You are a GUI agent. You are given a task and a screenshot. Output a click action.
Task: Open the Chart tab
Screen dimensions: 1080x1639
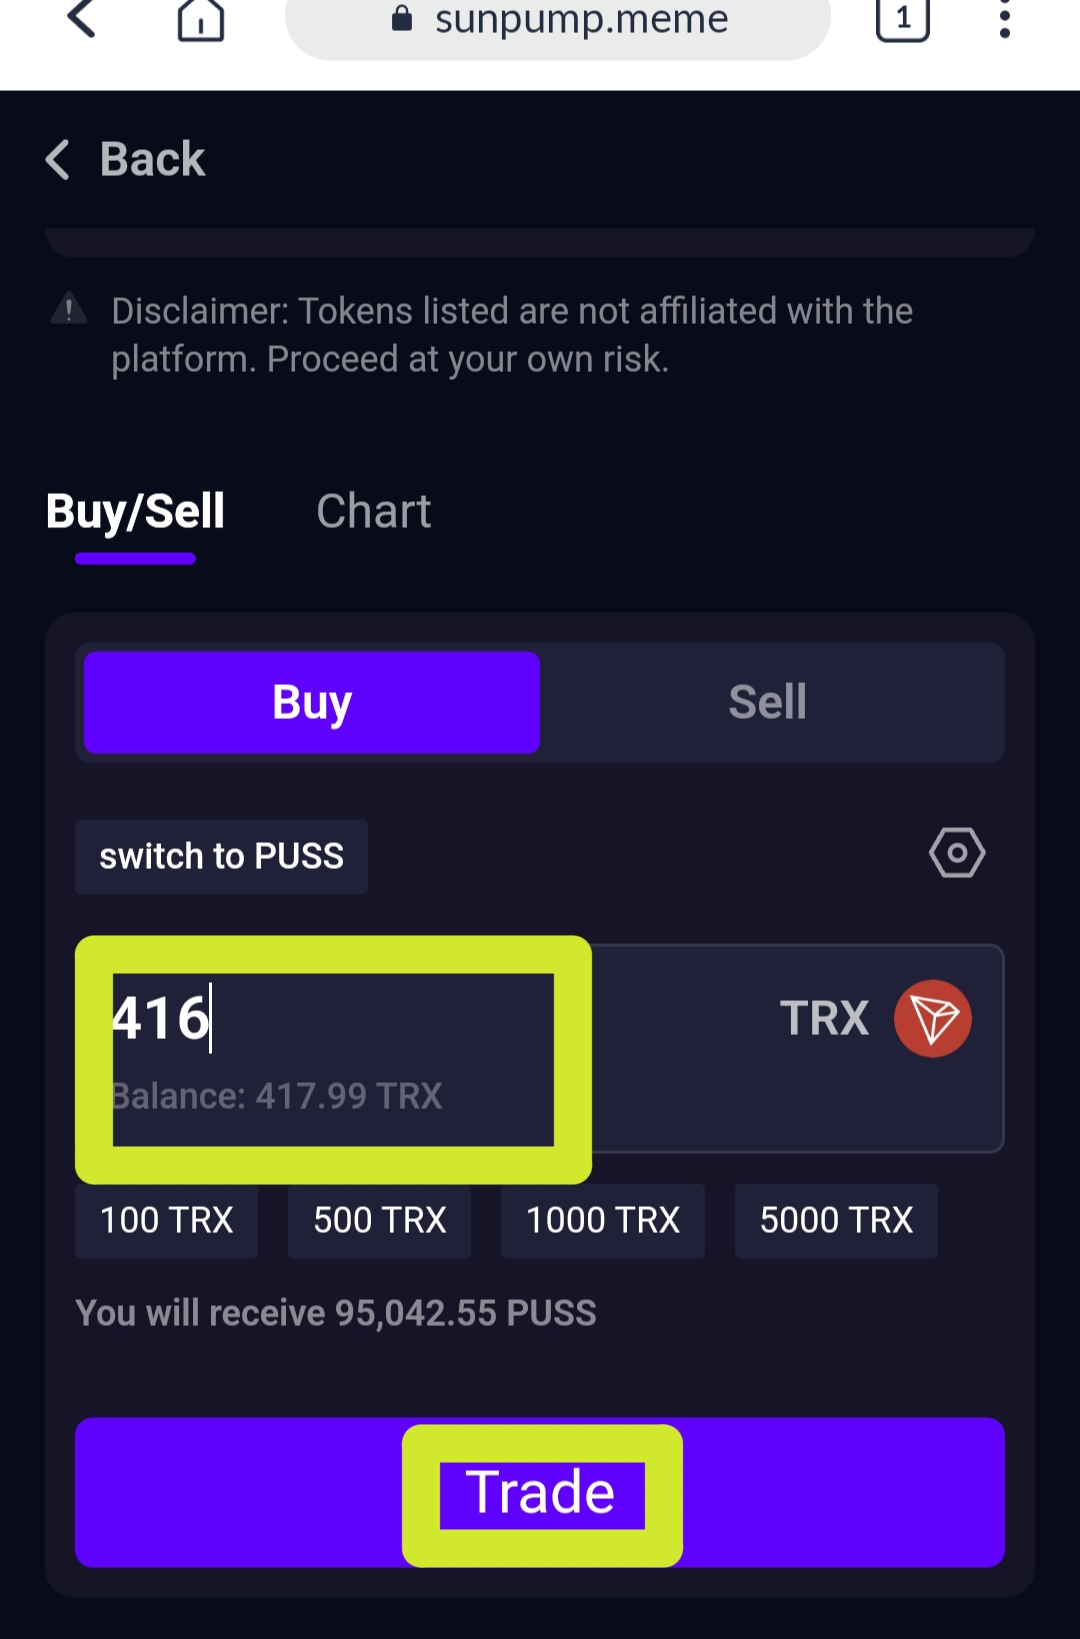tap(373, 512)
